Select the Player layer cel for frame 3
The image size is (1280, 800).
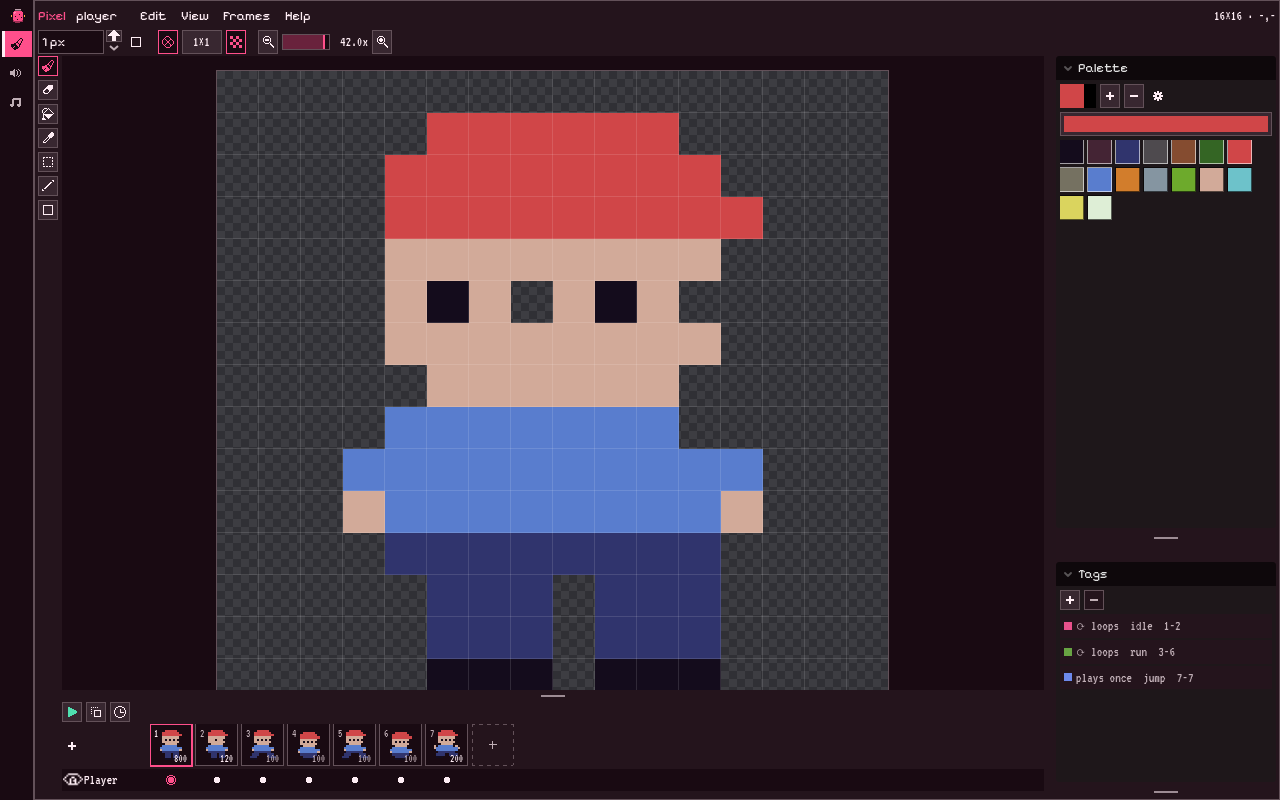tap(263, 780)
